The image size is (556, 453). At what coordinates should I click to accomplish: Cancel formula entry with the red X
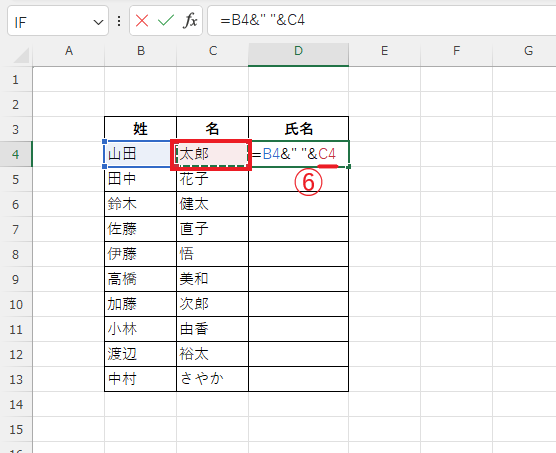142,21
